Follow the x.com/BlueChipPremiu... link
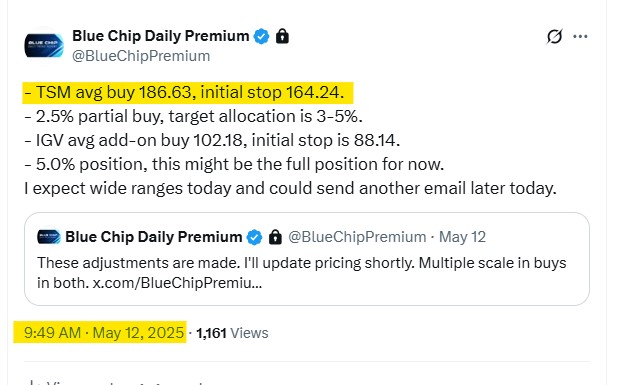 [177, 283]
